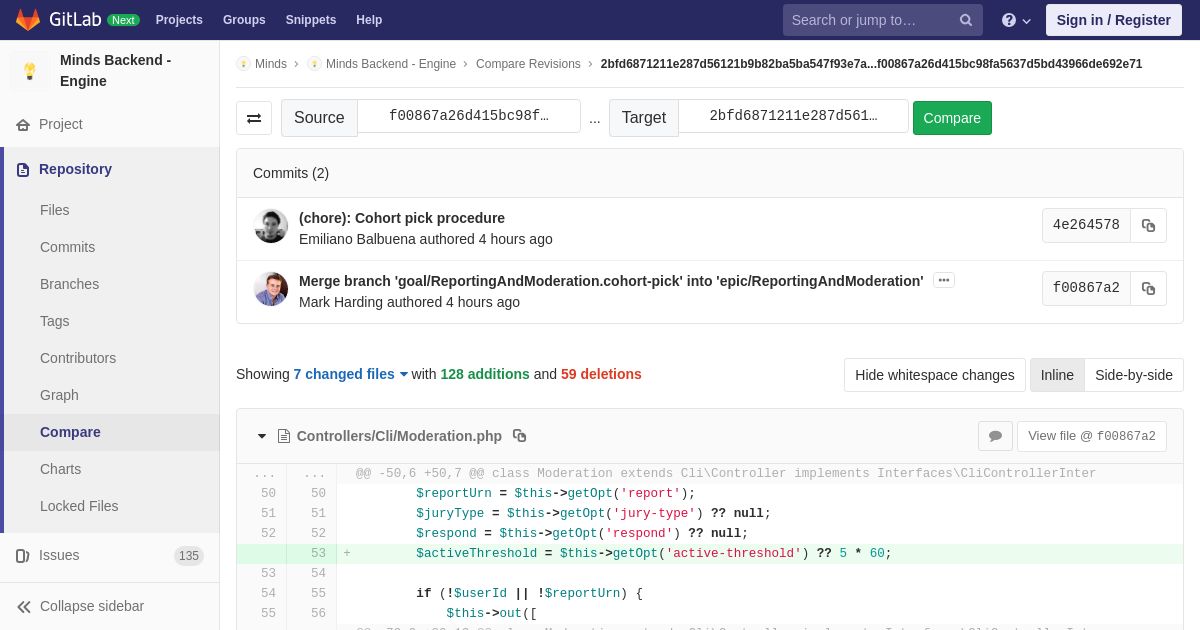Collapse the Controllers/Cli/Moderation.php diff
The image size is (1200, 630).
pos(262,436)
